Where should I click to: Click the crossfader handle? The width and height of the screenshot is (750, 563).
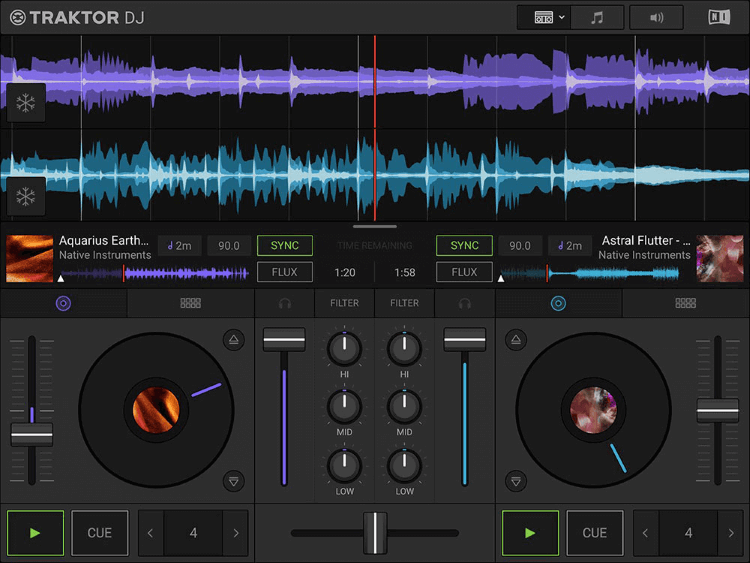375,533
